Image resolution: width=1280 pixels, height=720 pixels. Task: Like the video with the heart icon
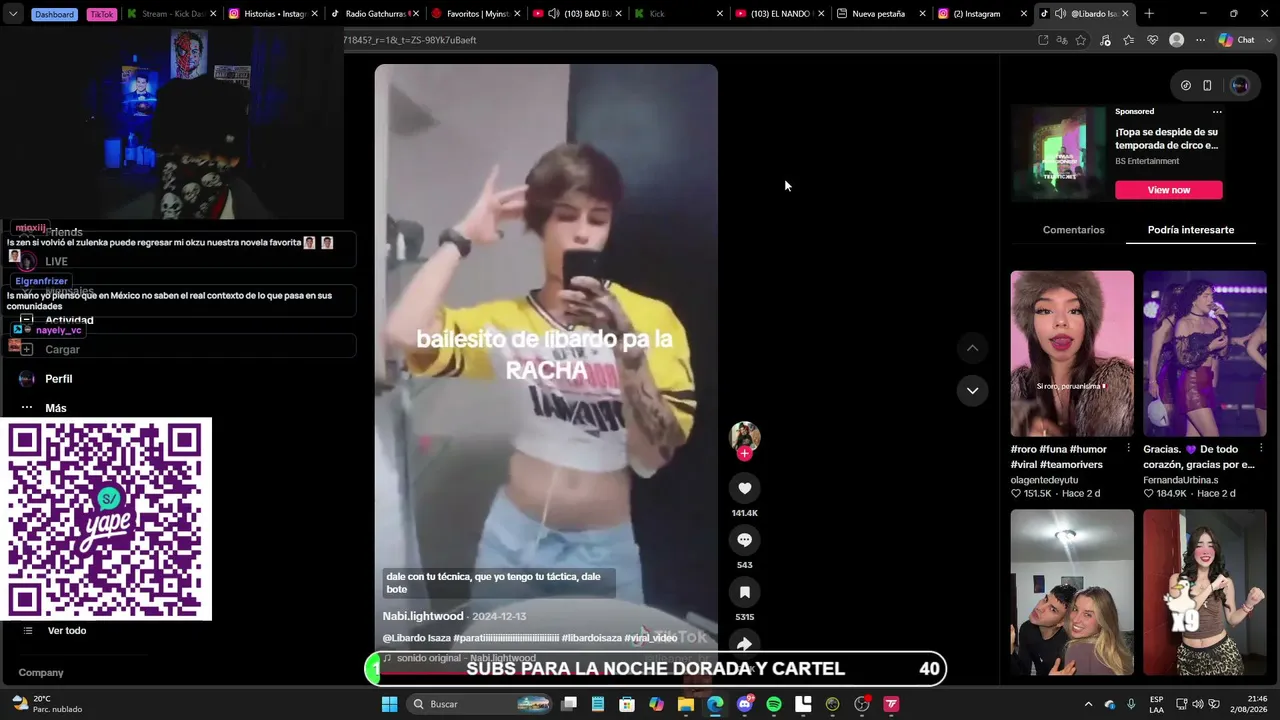click(744, 488)
